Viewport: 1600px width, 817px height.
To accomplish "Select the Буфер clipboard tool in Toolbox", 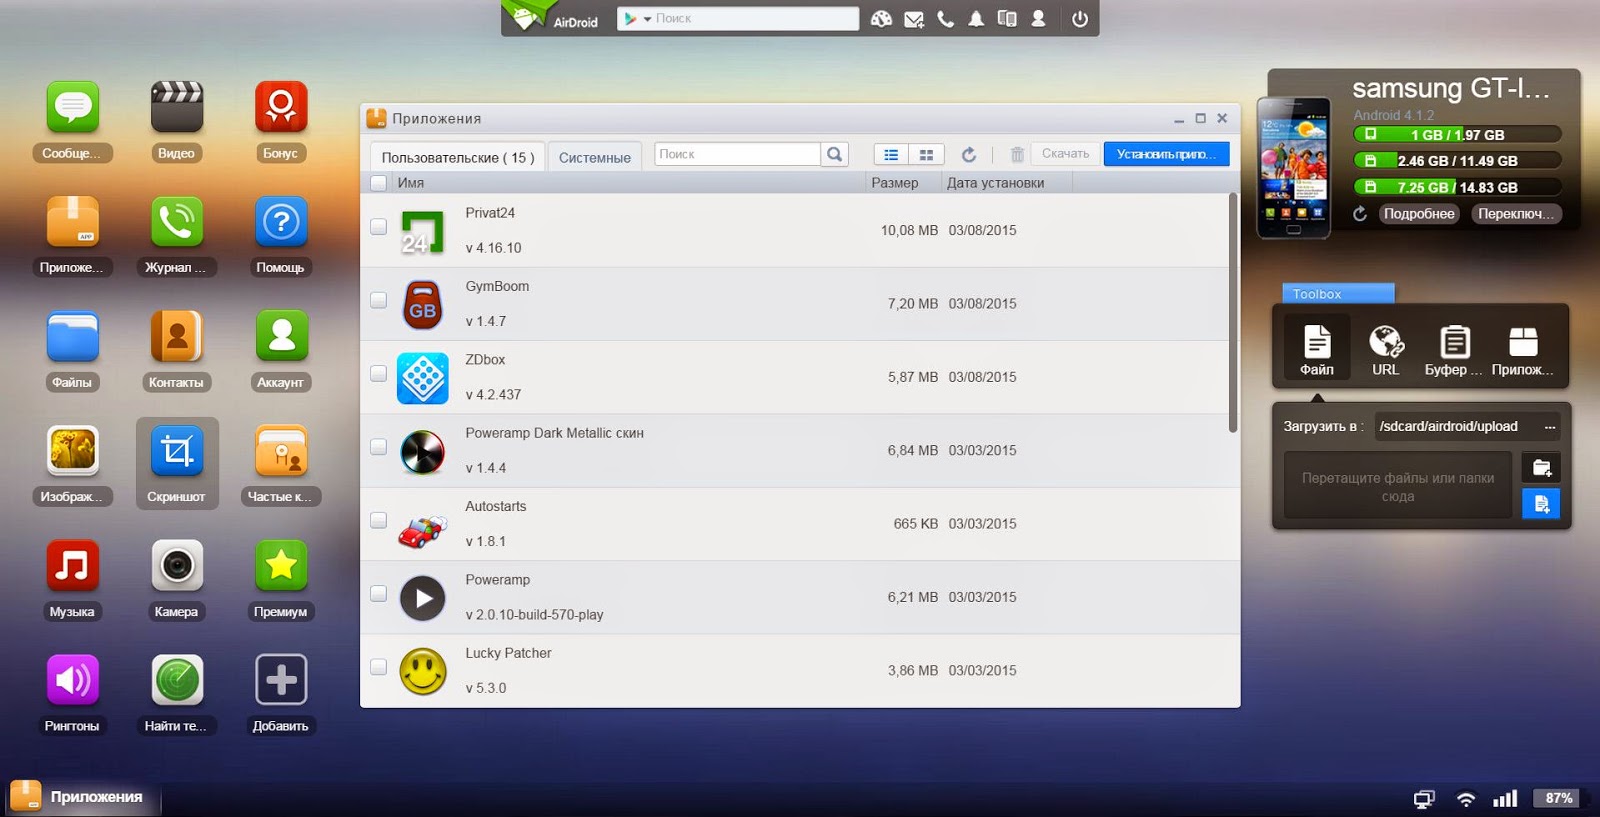I will pyautogui.click(x=1454, y=350).
